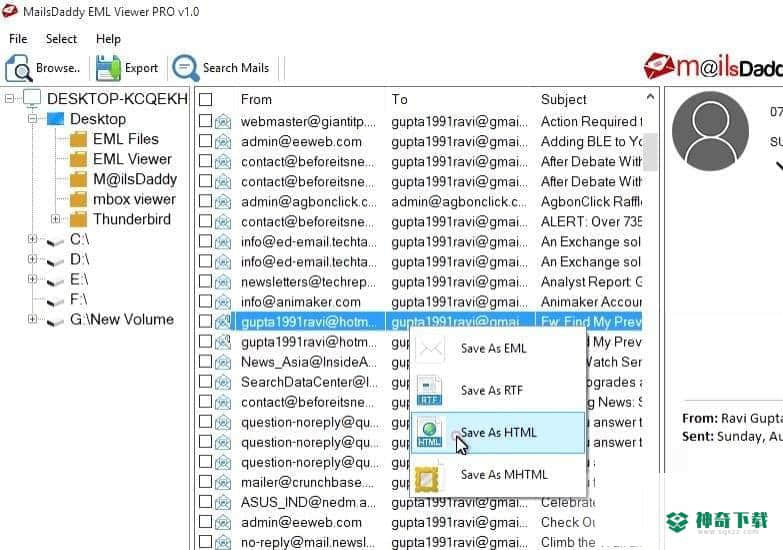
Task: Click mail icon for webmaster@giantitp email
Action: click(223, 121)
